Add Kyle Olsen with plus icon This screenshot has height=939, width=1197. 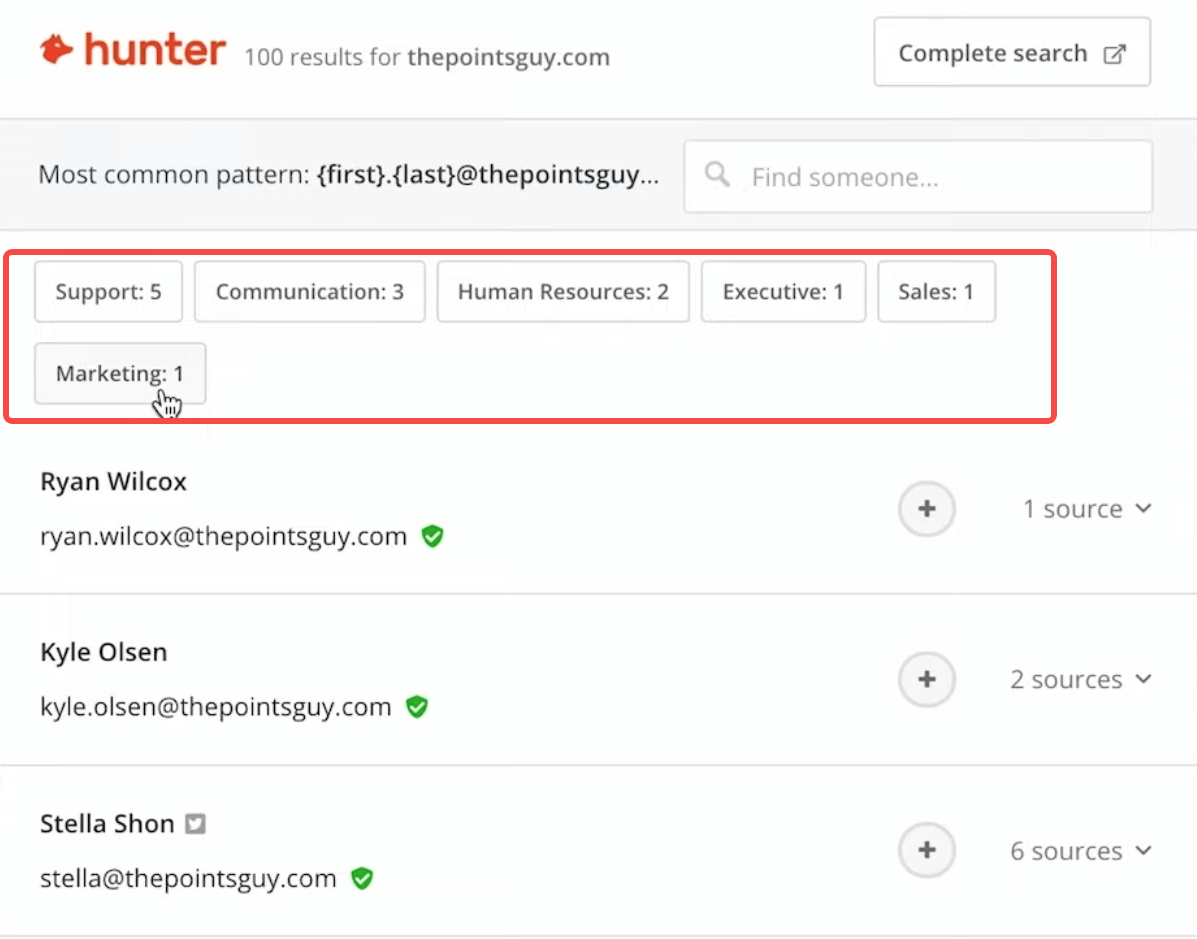click(927, 679)
